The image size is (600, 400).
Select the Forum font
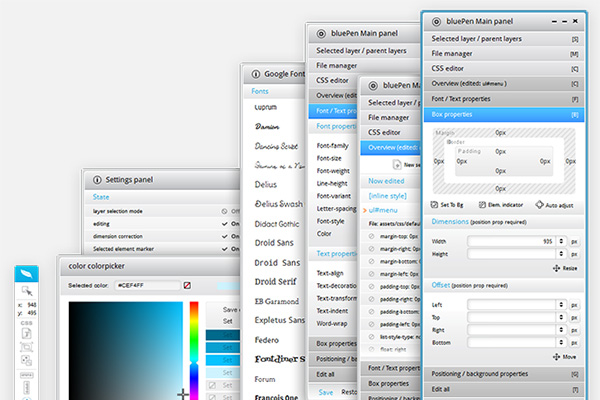[265, 379]
